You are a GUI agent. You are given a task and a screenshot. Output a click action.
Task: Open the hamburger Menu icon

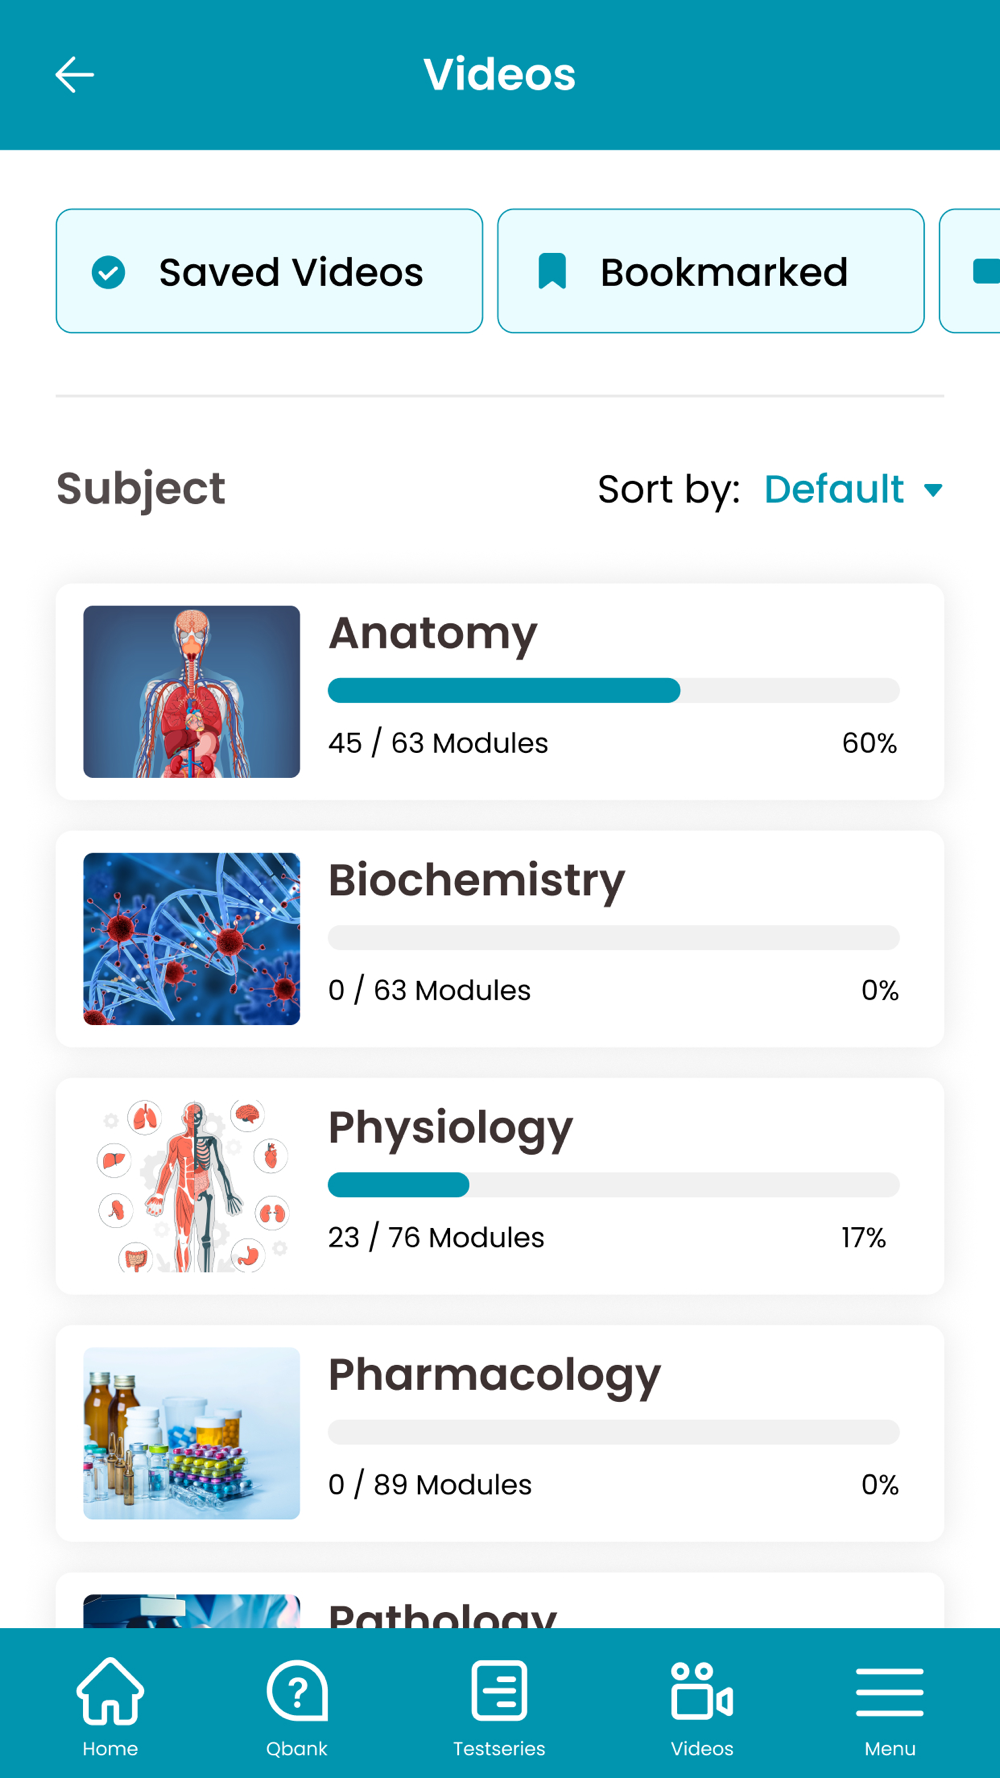pyautogui.click(x=889, y=1691)
